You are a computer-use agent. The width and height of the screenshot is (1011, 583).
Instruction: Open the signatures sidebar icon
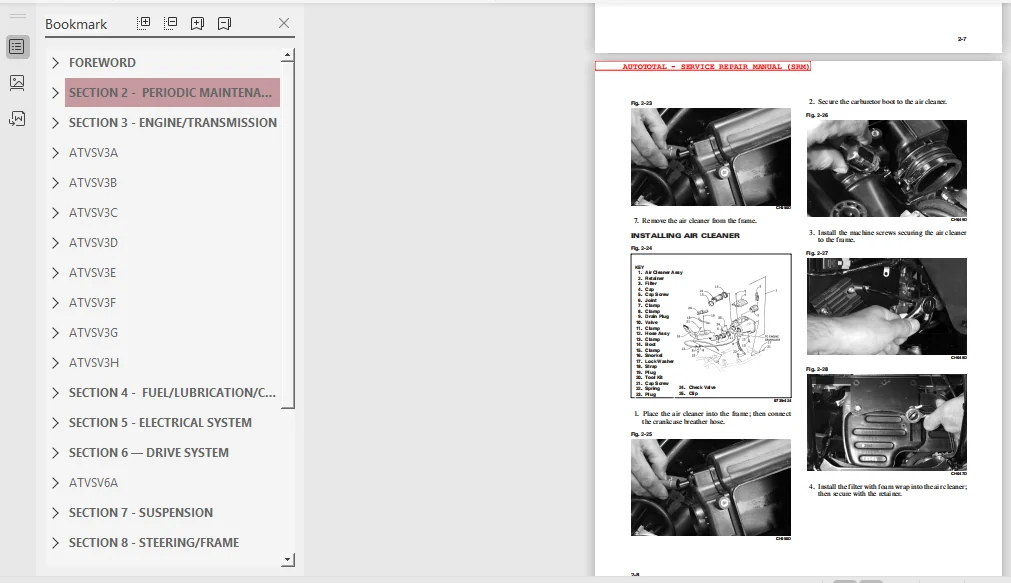click(17, 119)
